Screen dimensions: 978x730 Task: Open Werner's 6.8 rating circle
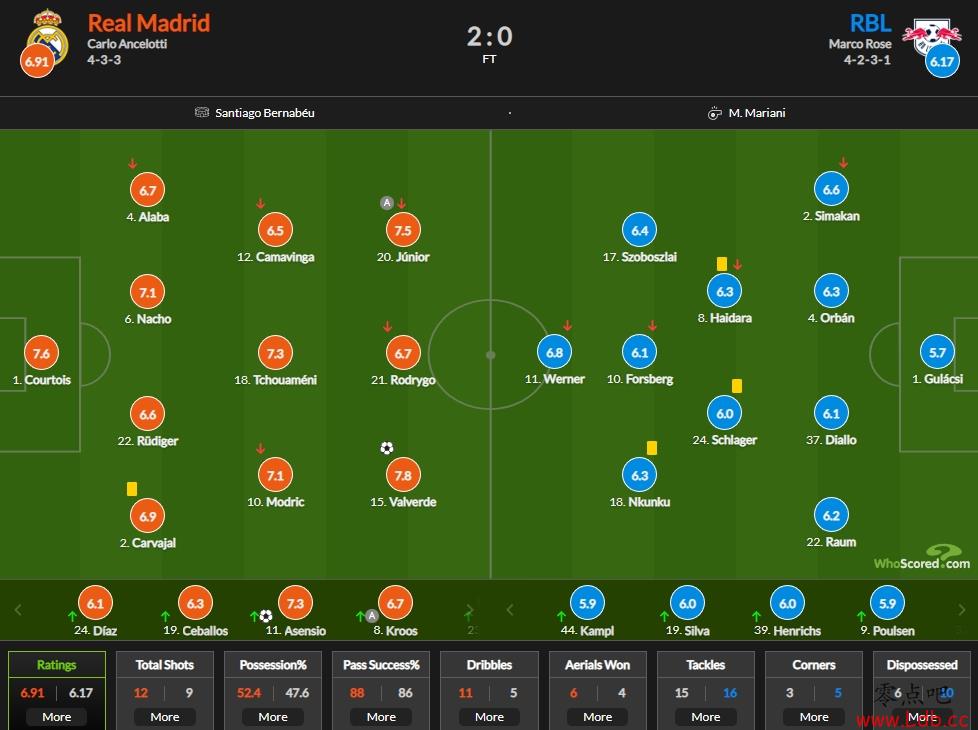pos(554,352)
